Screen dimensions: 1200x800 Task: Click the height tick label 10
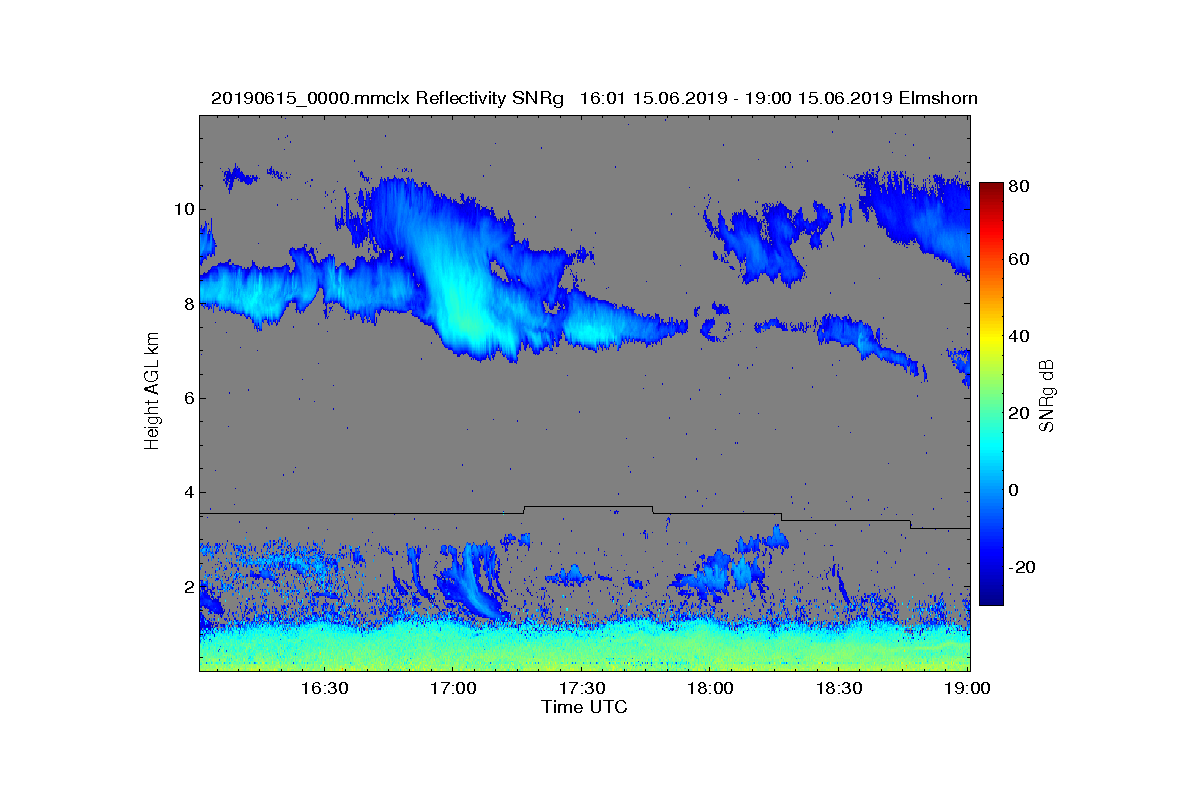(x=183, y=209)
